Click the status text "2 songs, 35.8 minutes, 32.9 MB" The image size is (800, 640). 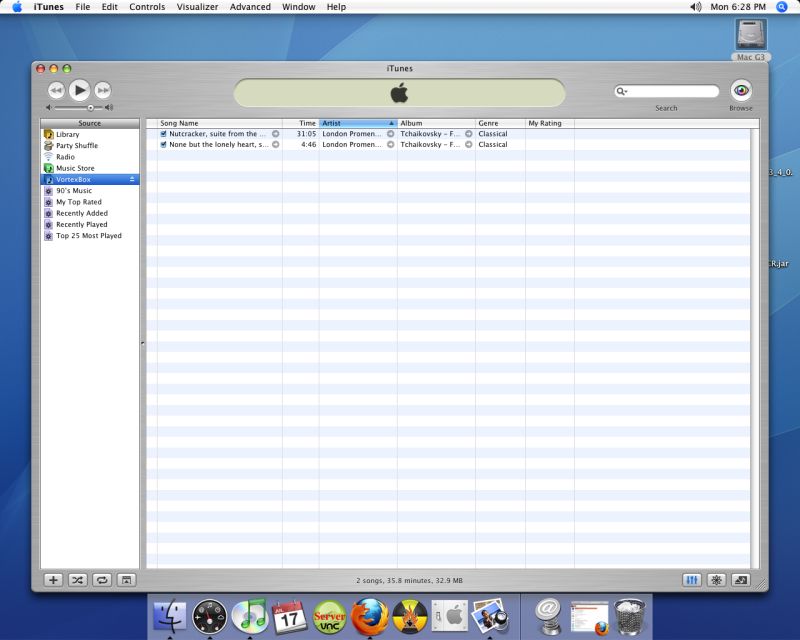(x=409, y=580)
